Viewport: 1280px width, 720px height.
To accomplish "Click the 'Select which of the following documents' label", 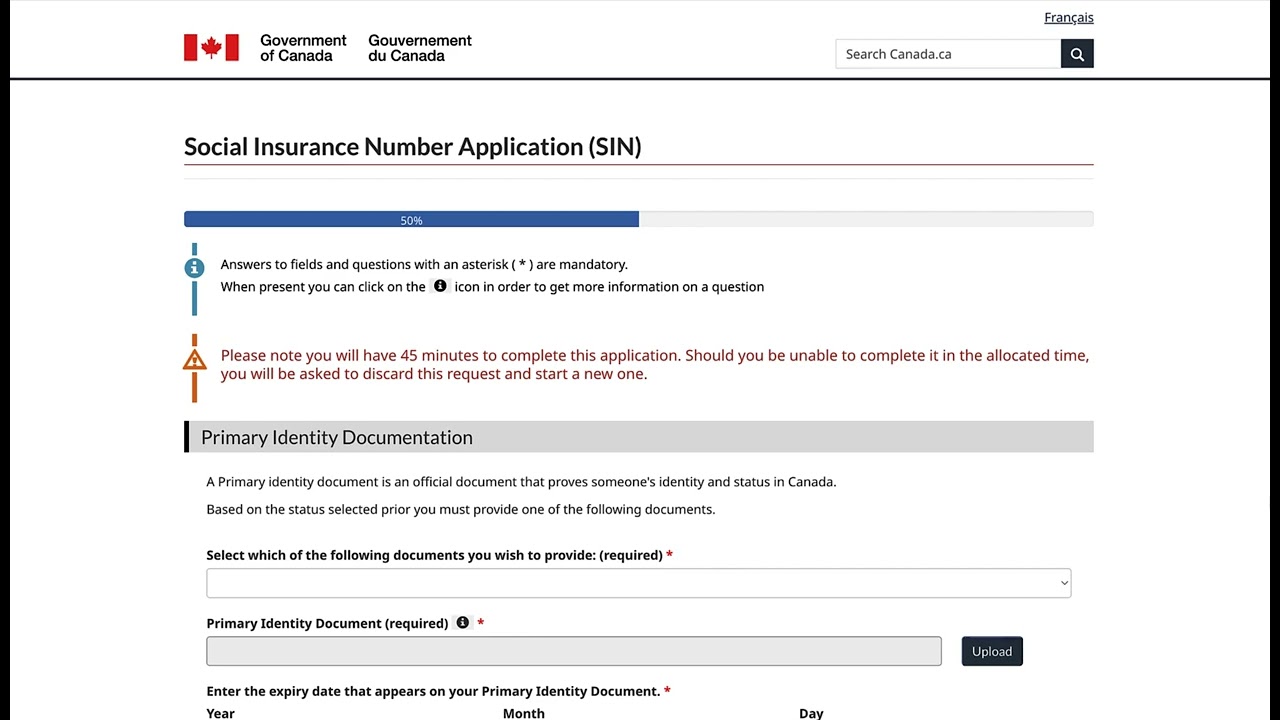I will point(439,555).
